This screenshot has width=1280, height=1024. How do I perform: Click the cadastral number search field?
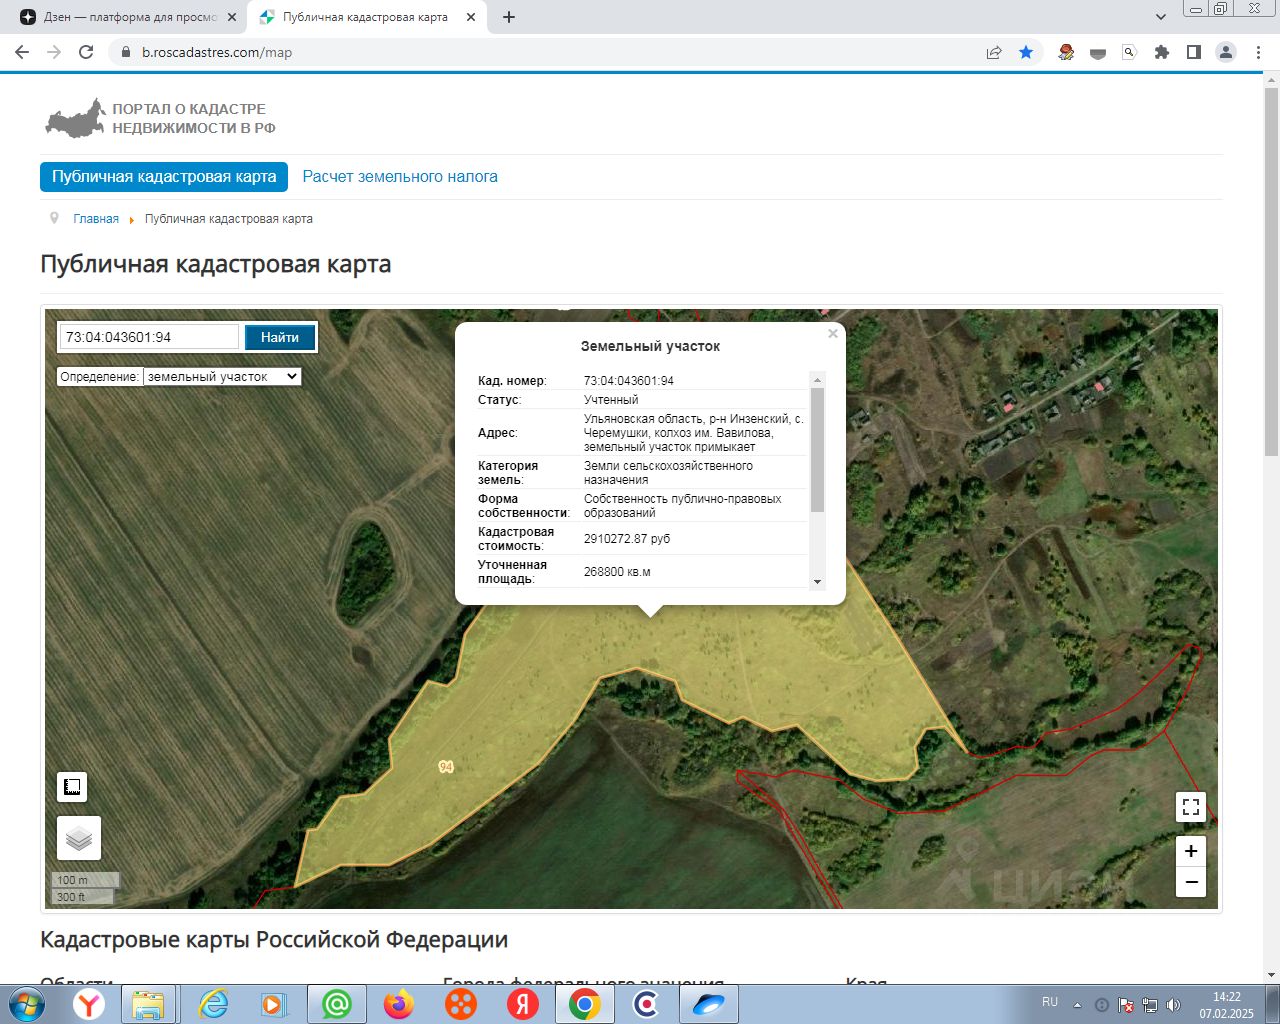click(149, 337)
